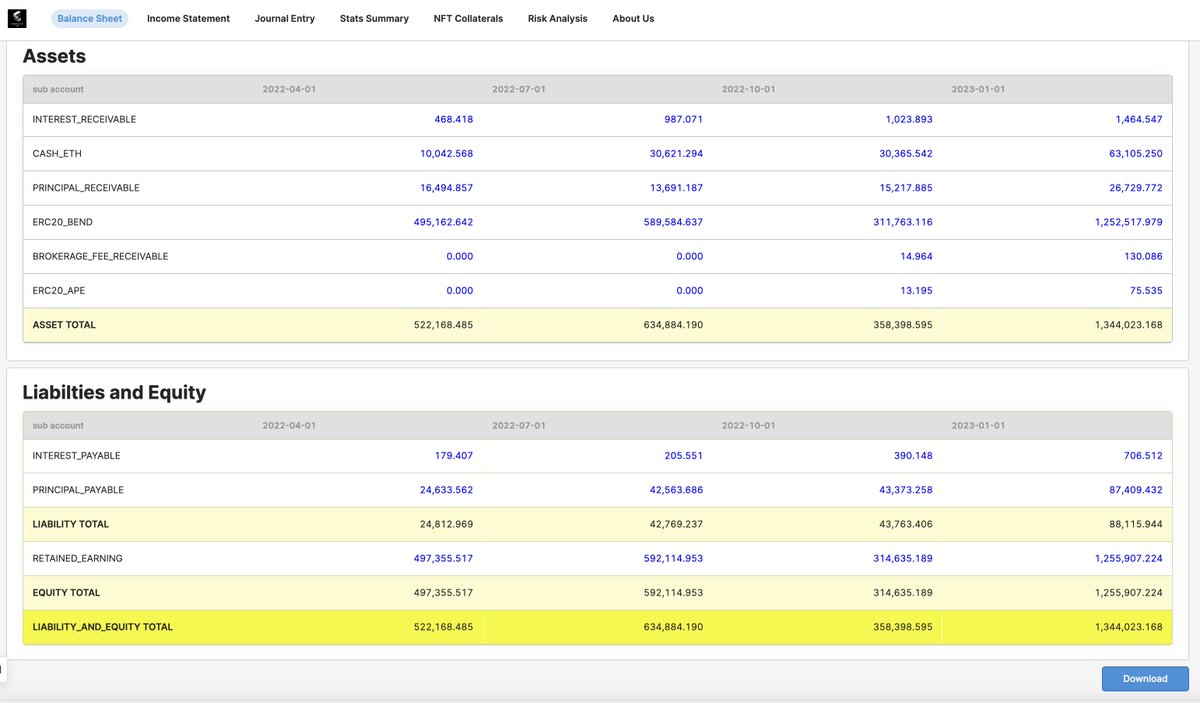The width and height of the screenshot is (1200, 703).
Task: Click Assets table 2023-01-01 column header
Action: pos(978,89)
